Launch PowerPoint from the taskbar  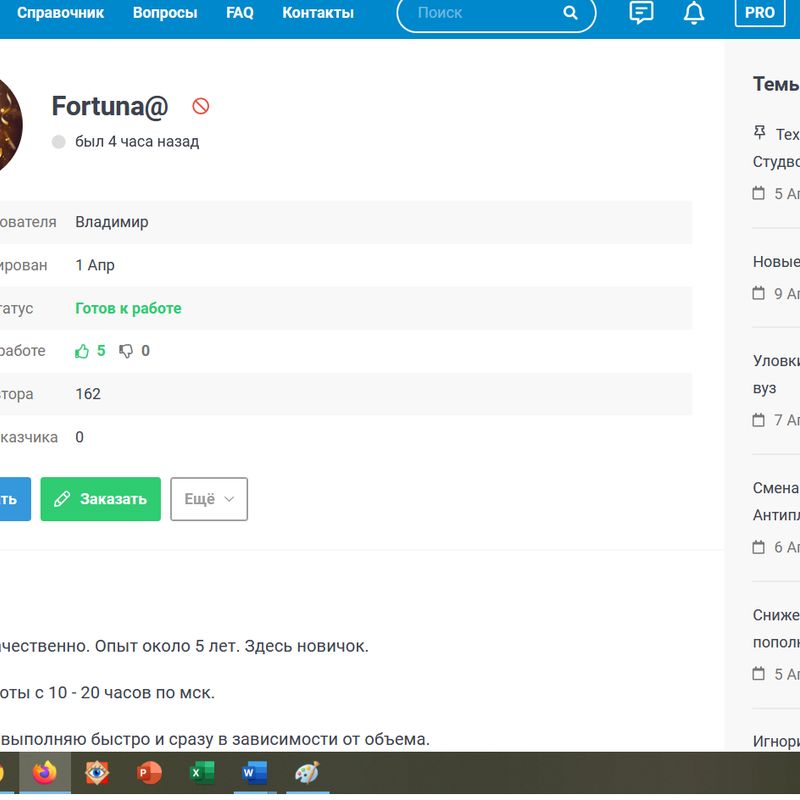[x=150, y=773]
